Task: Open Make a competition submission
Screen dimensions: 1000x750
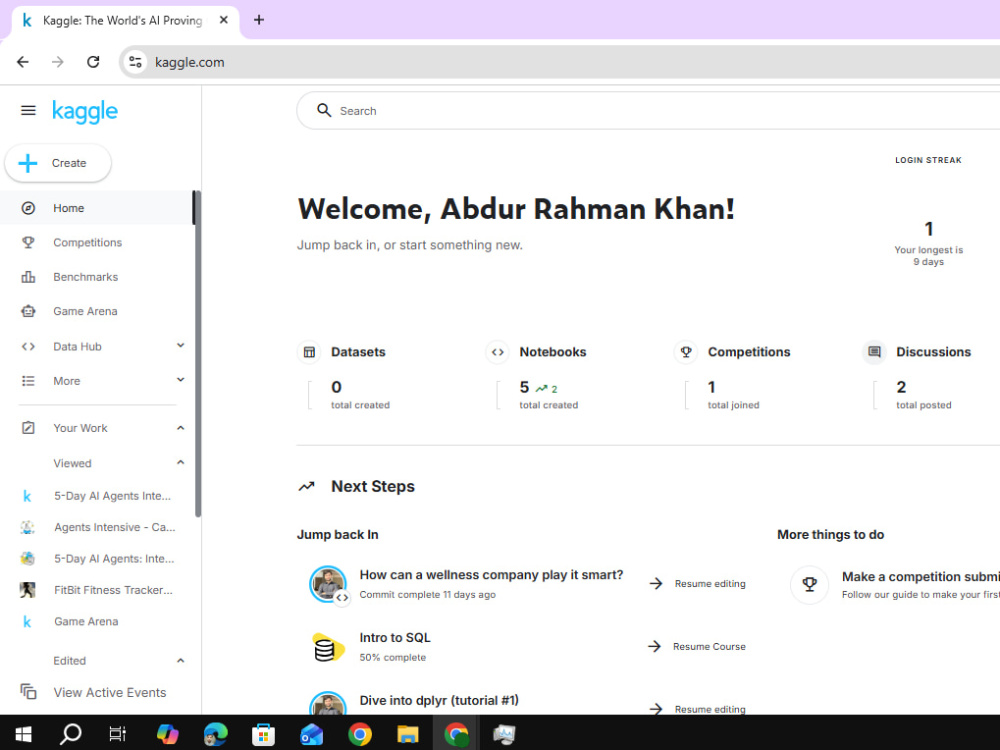Action: [x=920, y=577]
